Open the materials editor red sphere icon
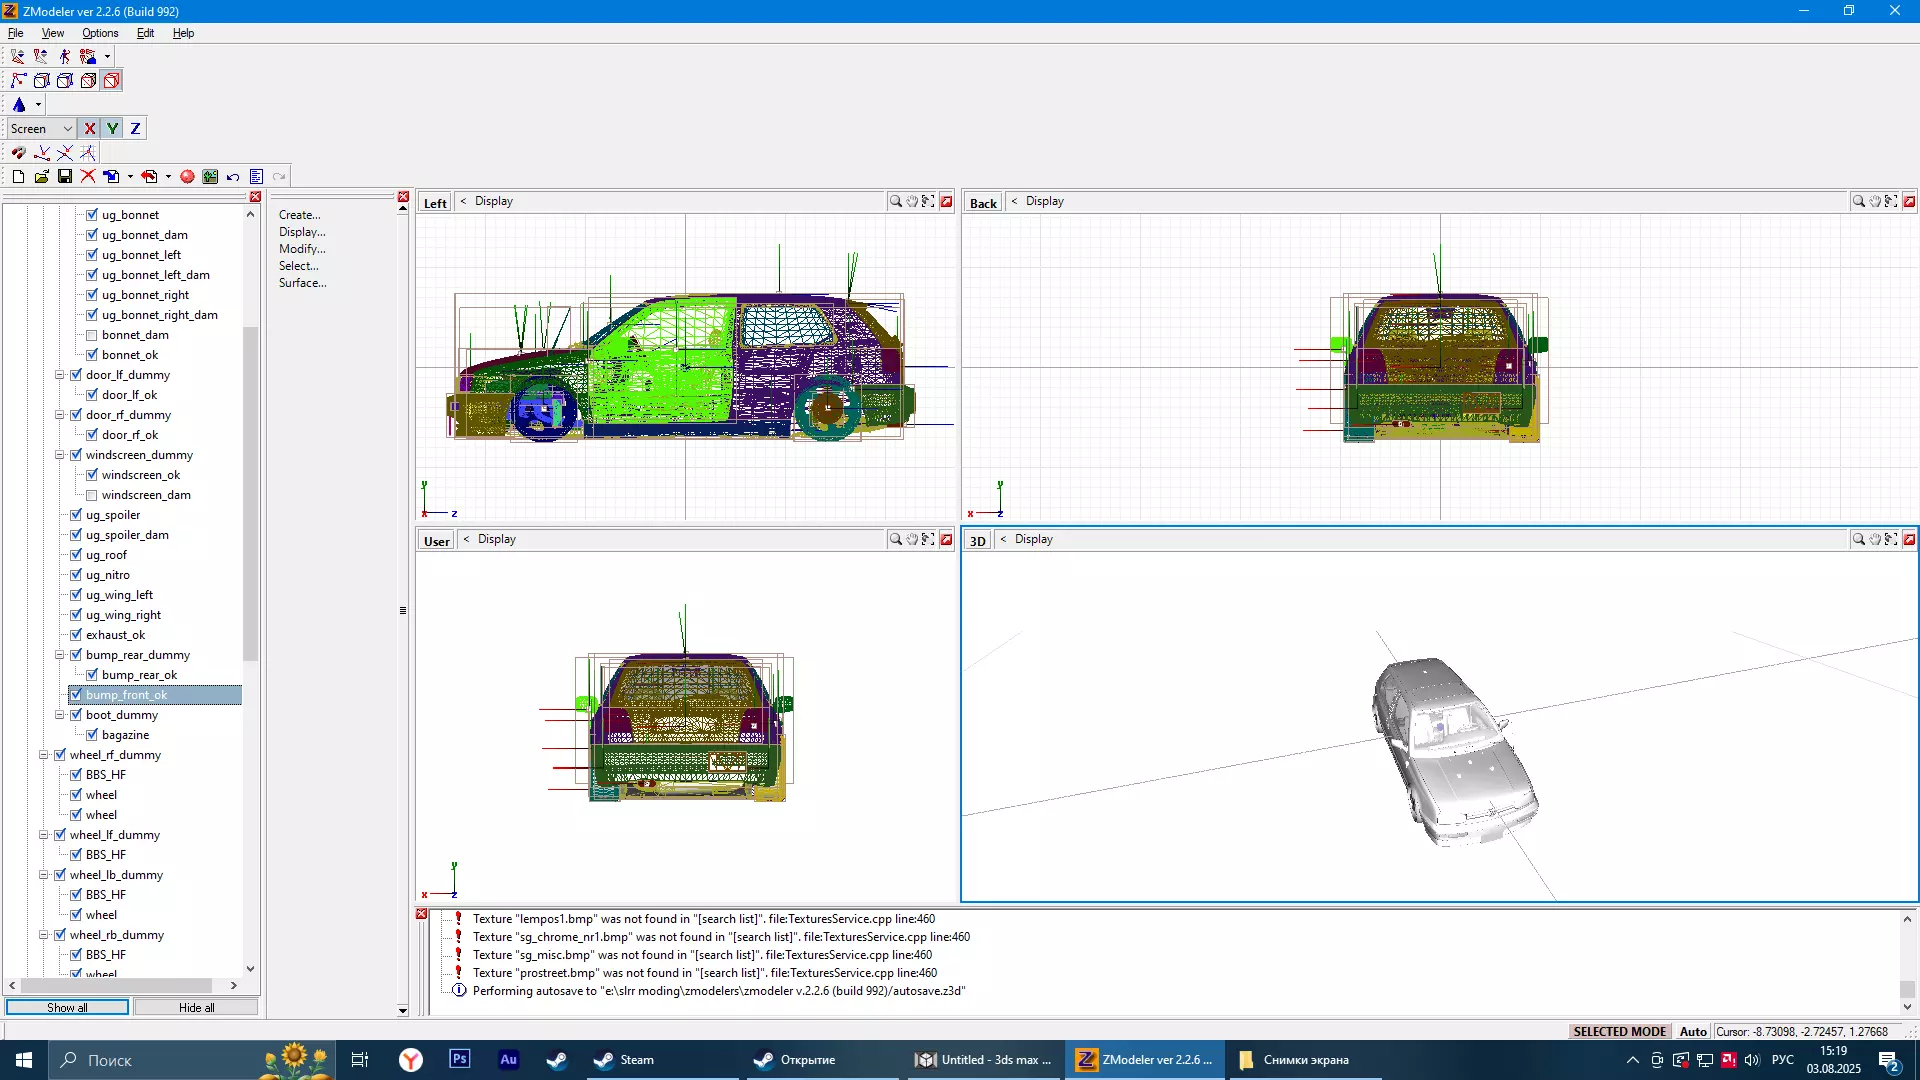This screenshot has height=1080, width=1920. pos(187,177)
